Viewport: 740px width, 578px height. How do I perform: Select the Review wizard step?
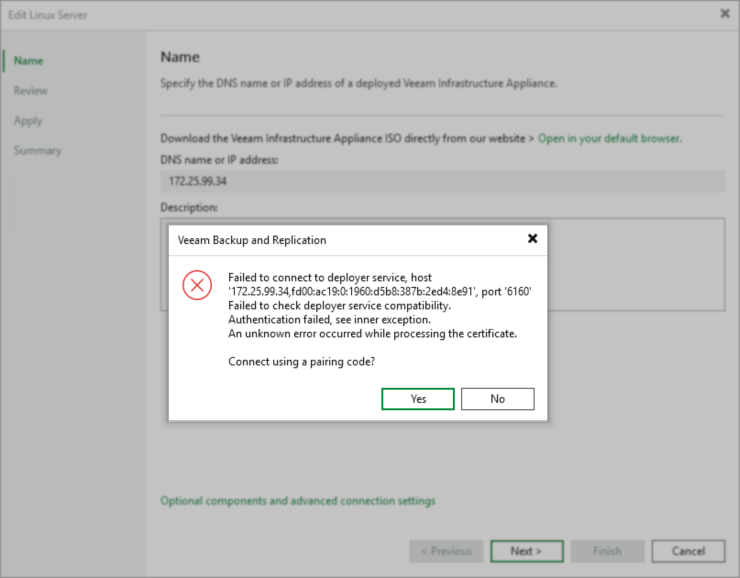tap(31, 91)
